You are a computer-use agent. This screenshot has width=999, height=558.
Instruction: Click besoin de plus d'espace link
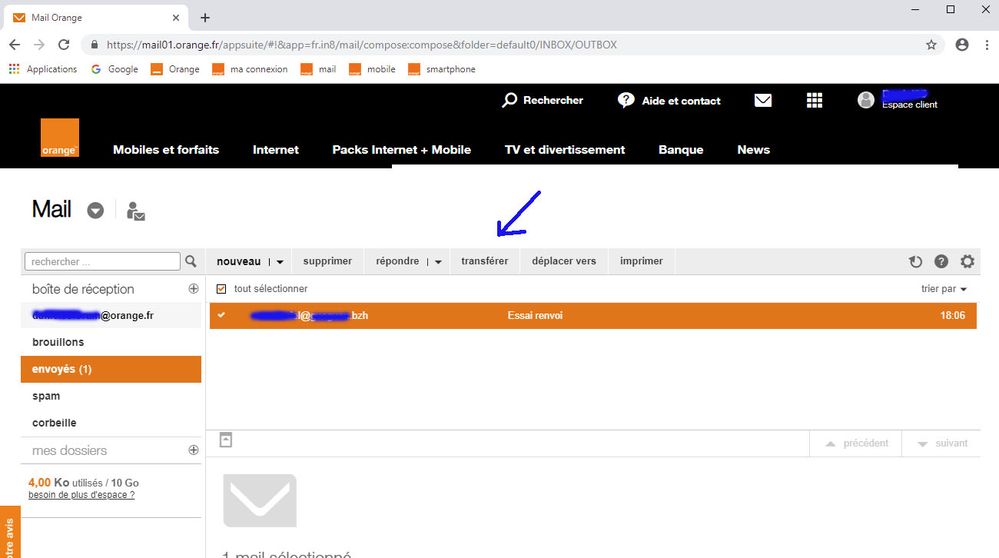[x=82, y=495]
